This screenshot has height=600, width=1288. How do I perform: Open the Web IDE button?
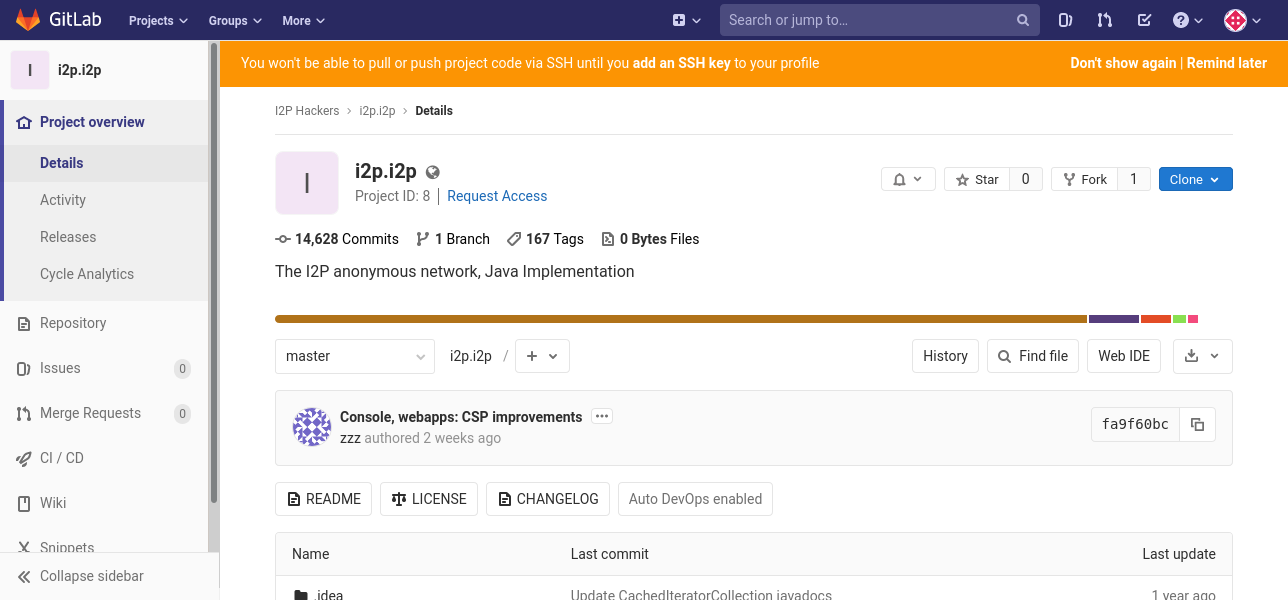point(1124,356)
